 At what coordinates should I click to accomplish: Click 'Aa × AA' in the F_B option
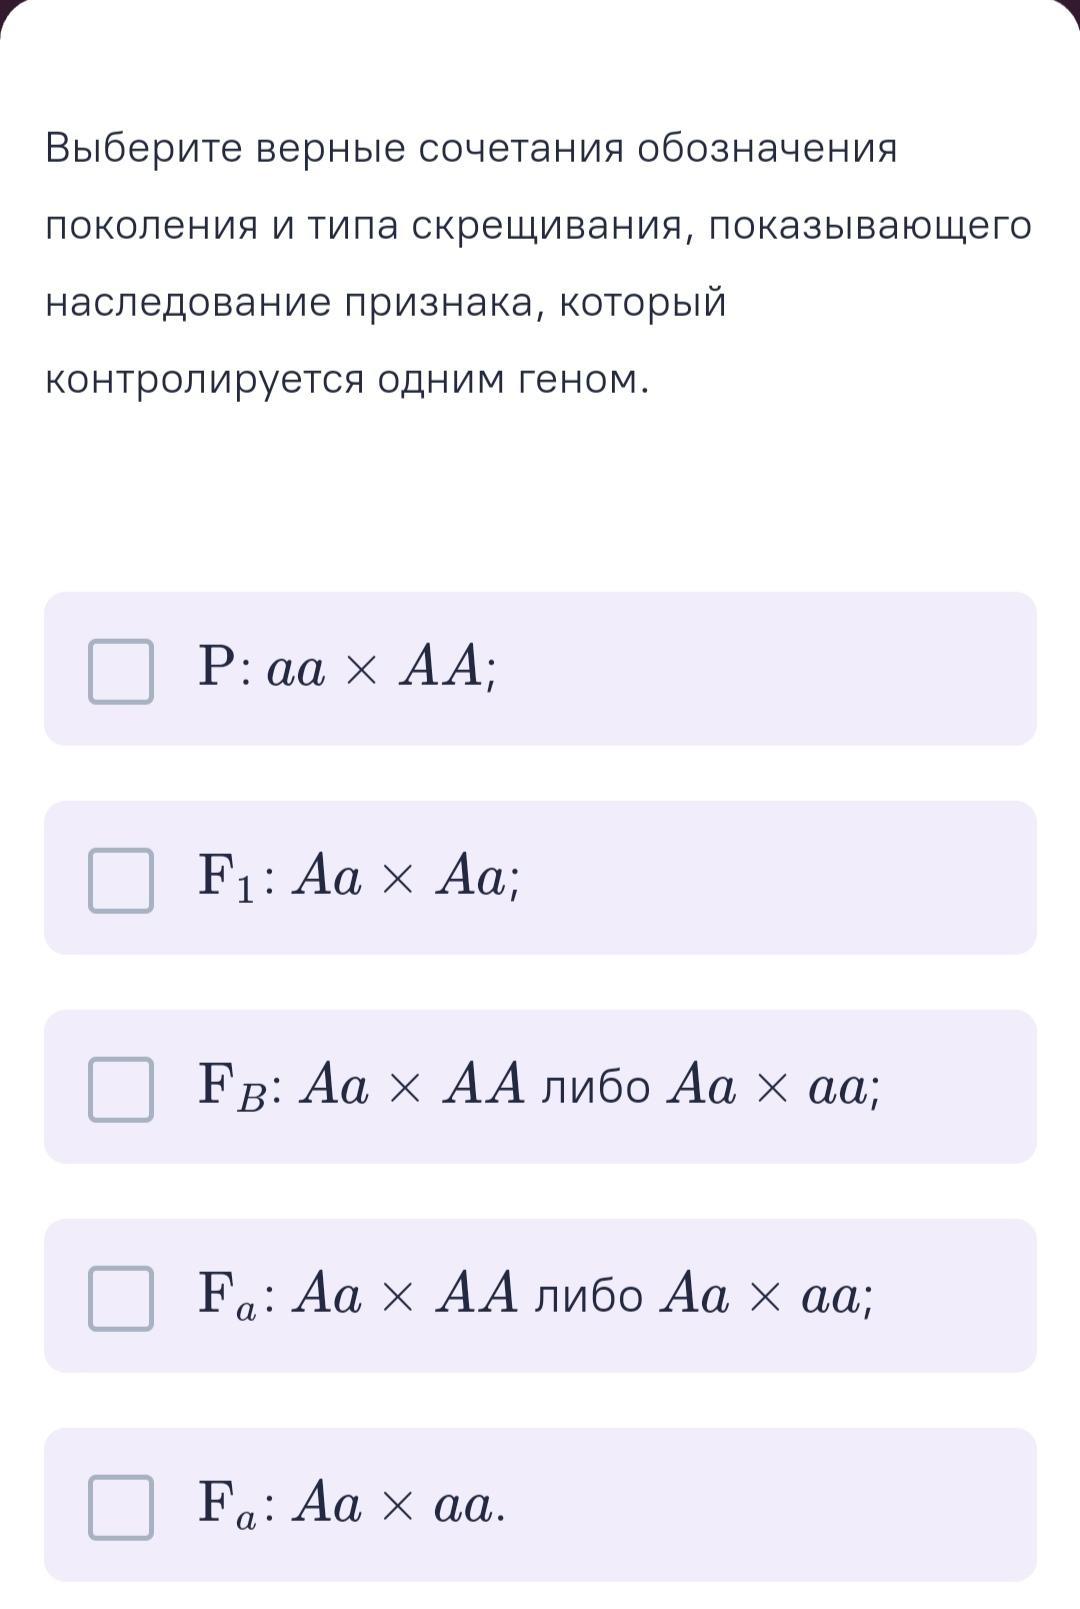(412, 1086)
